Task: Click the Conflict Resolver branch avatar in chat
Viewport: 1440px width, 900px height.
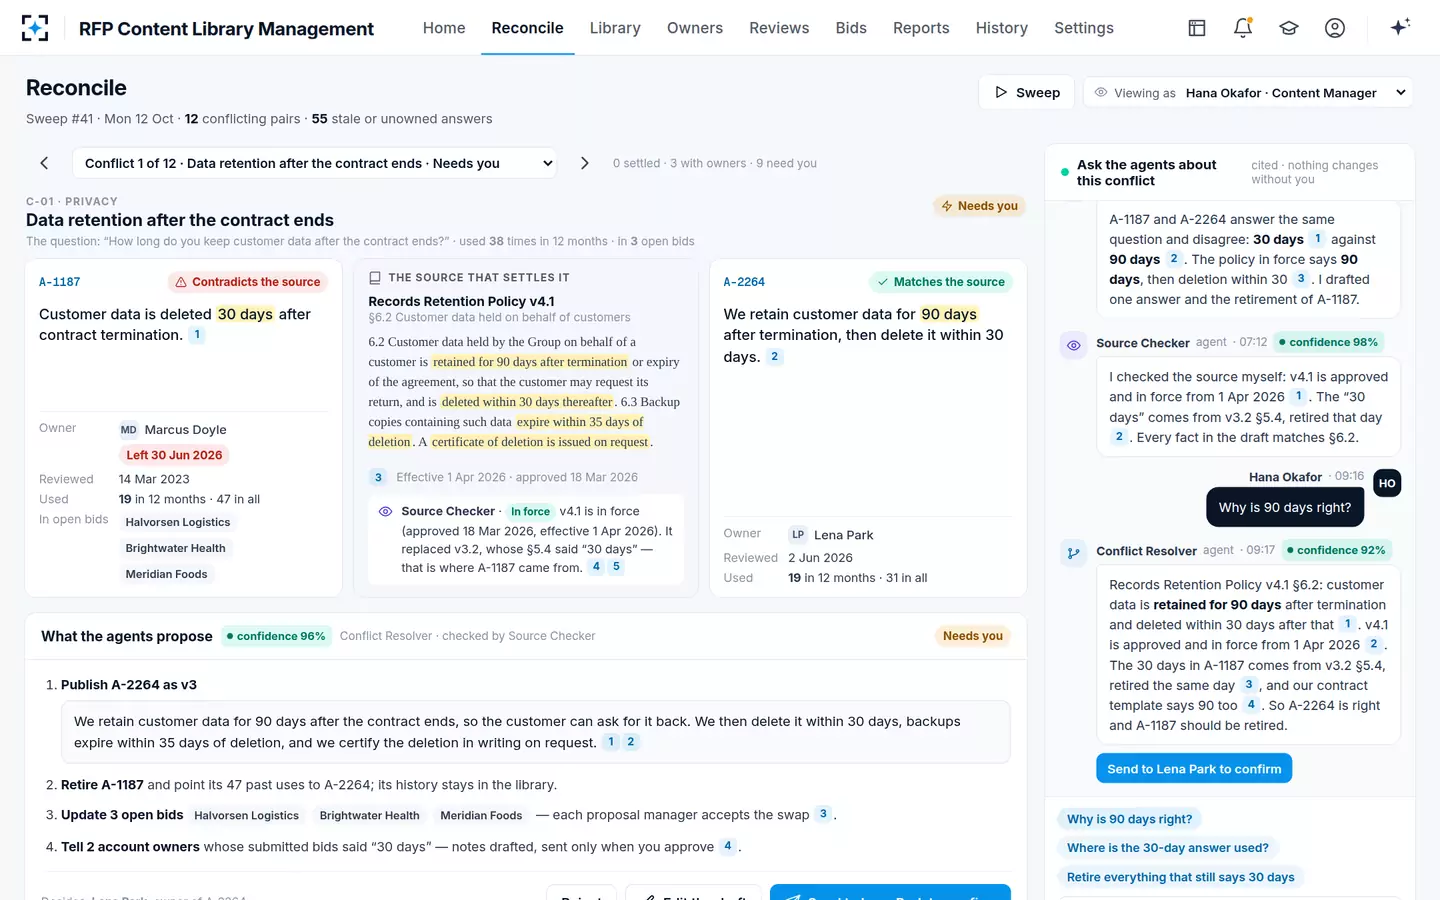Action: [1073, 553]
